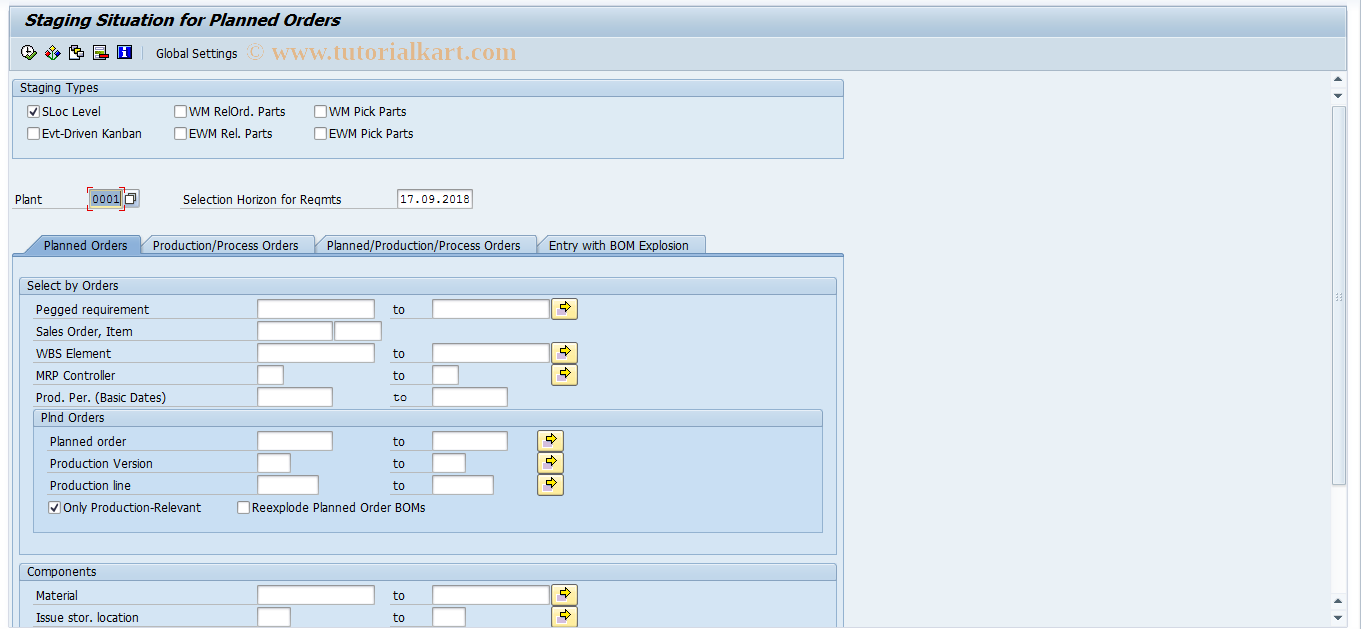The width and height of the screenshot is (1361, 629).
Task: Click Production line to field
Action: pos(463,485)
